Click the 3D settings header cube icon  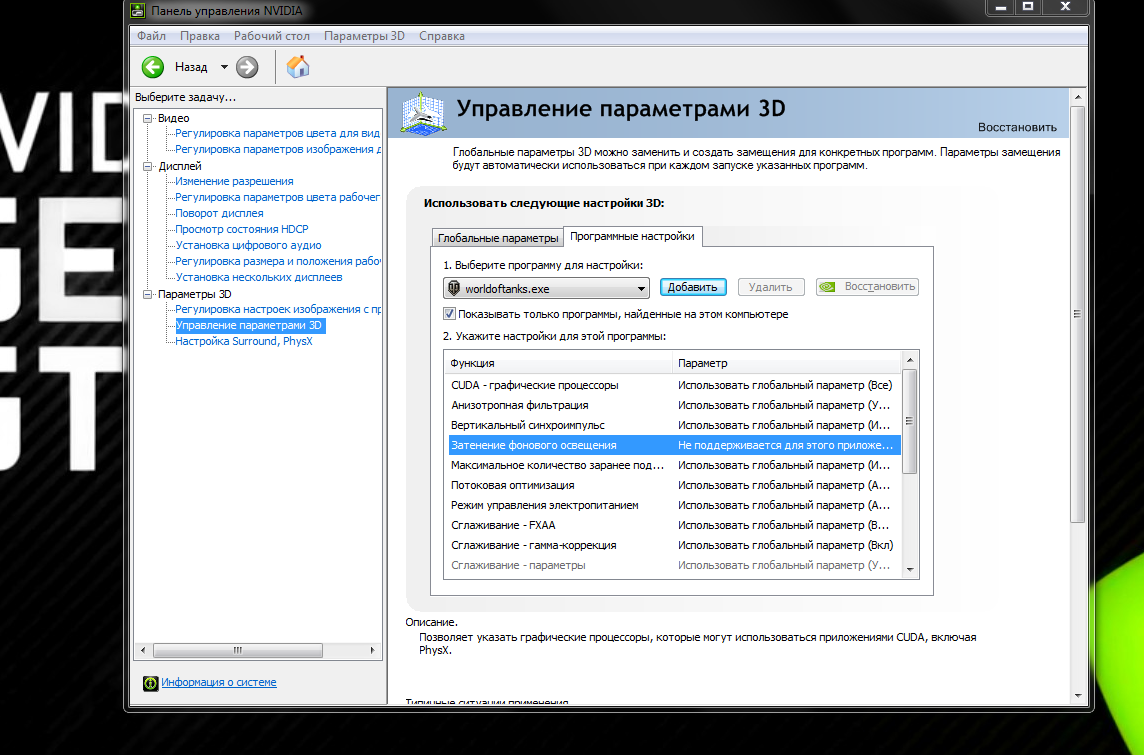[423, 113]
